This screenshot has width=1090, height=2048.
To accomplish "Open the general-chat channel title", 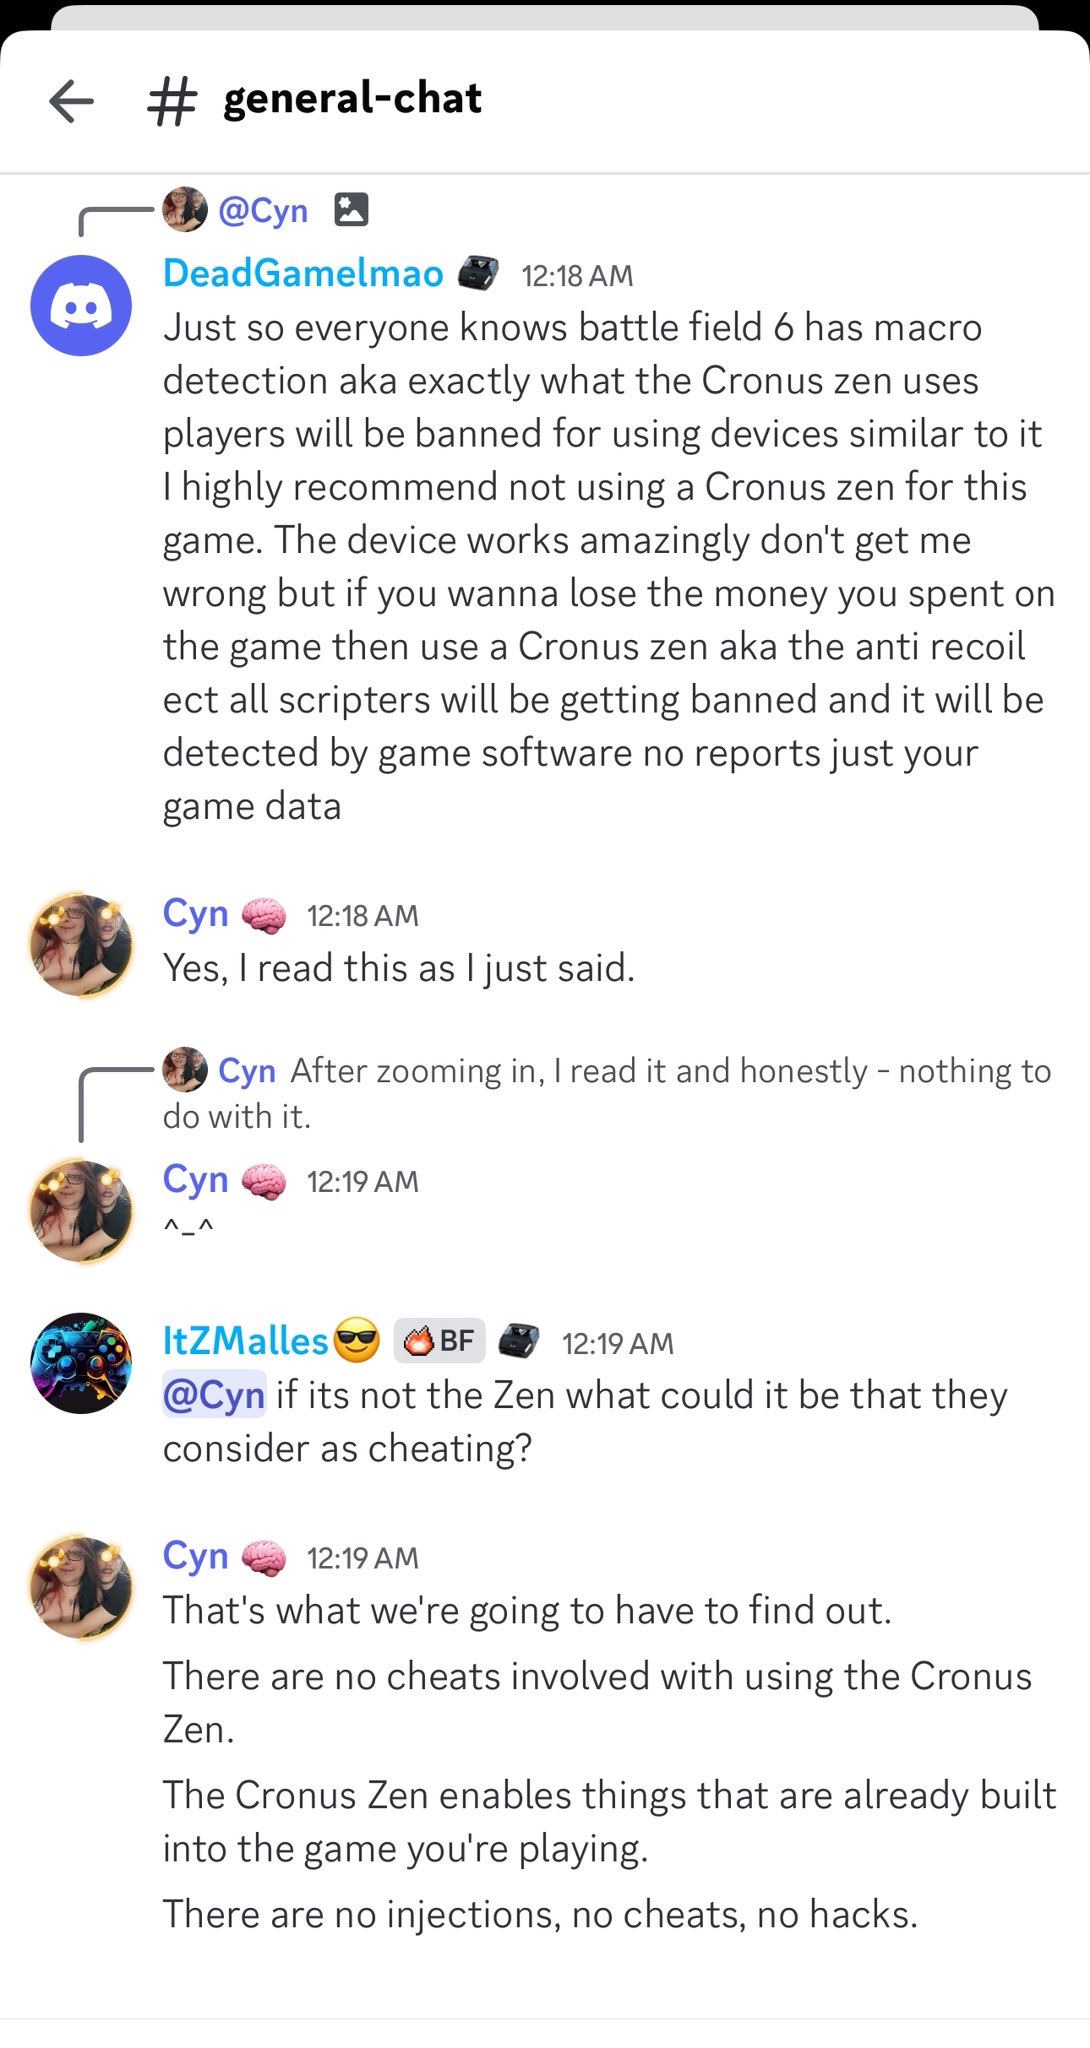I will (352, 99).
